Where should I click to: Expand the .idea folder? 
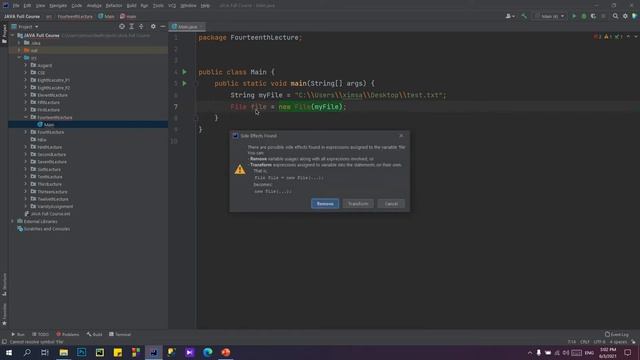pos(19,43)
